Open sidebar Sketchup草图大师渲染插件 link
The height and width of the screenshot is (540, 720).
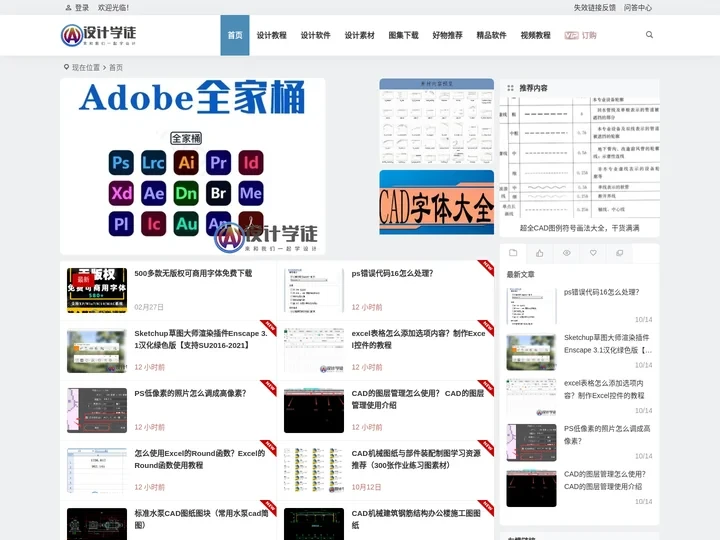[x=608, y=343]
